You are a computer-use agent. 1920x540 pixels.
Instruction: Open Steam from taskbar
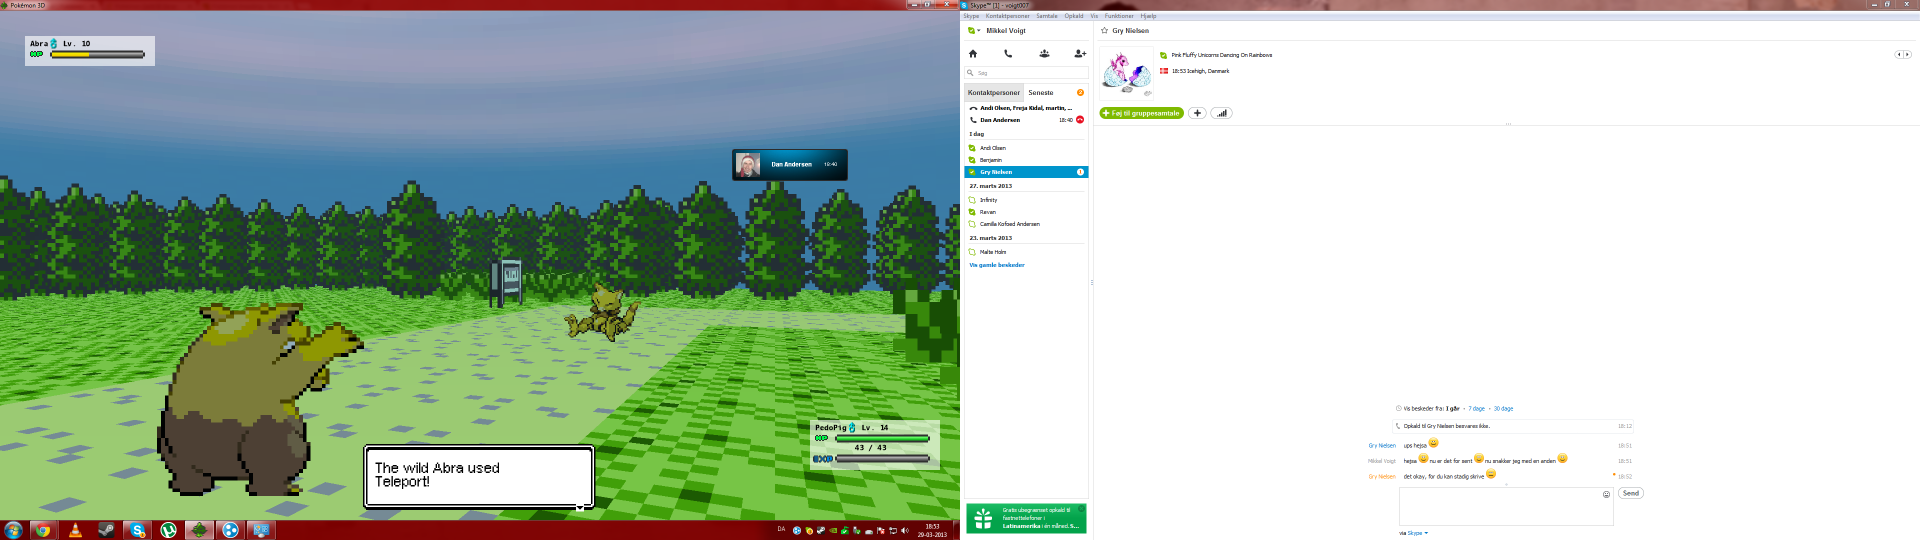(106, 530)
